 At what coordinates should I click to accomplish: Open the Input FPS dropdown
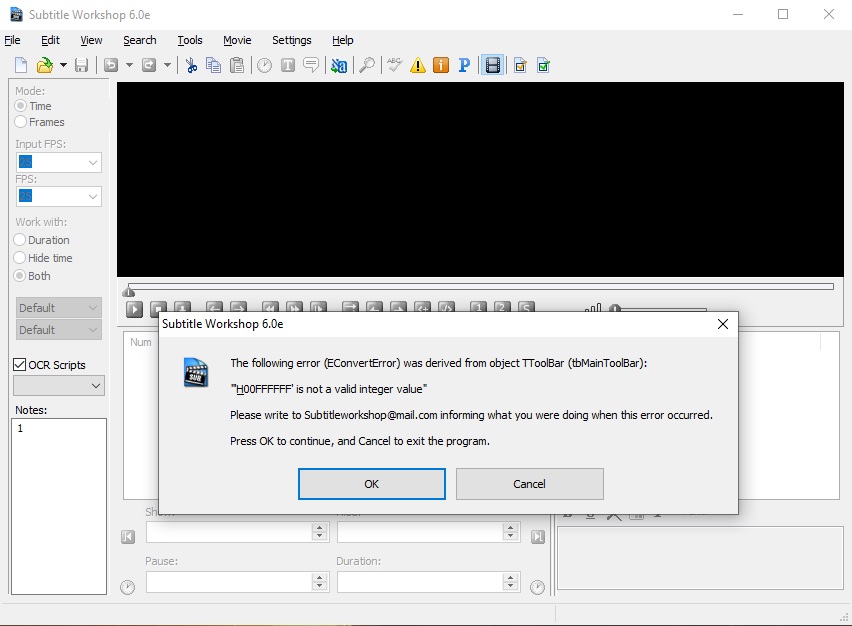(x=93, y=162)
